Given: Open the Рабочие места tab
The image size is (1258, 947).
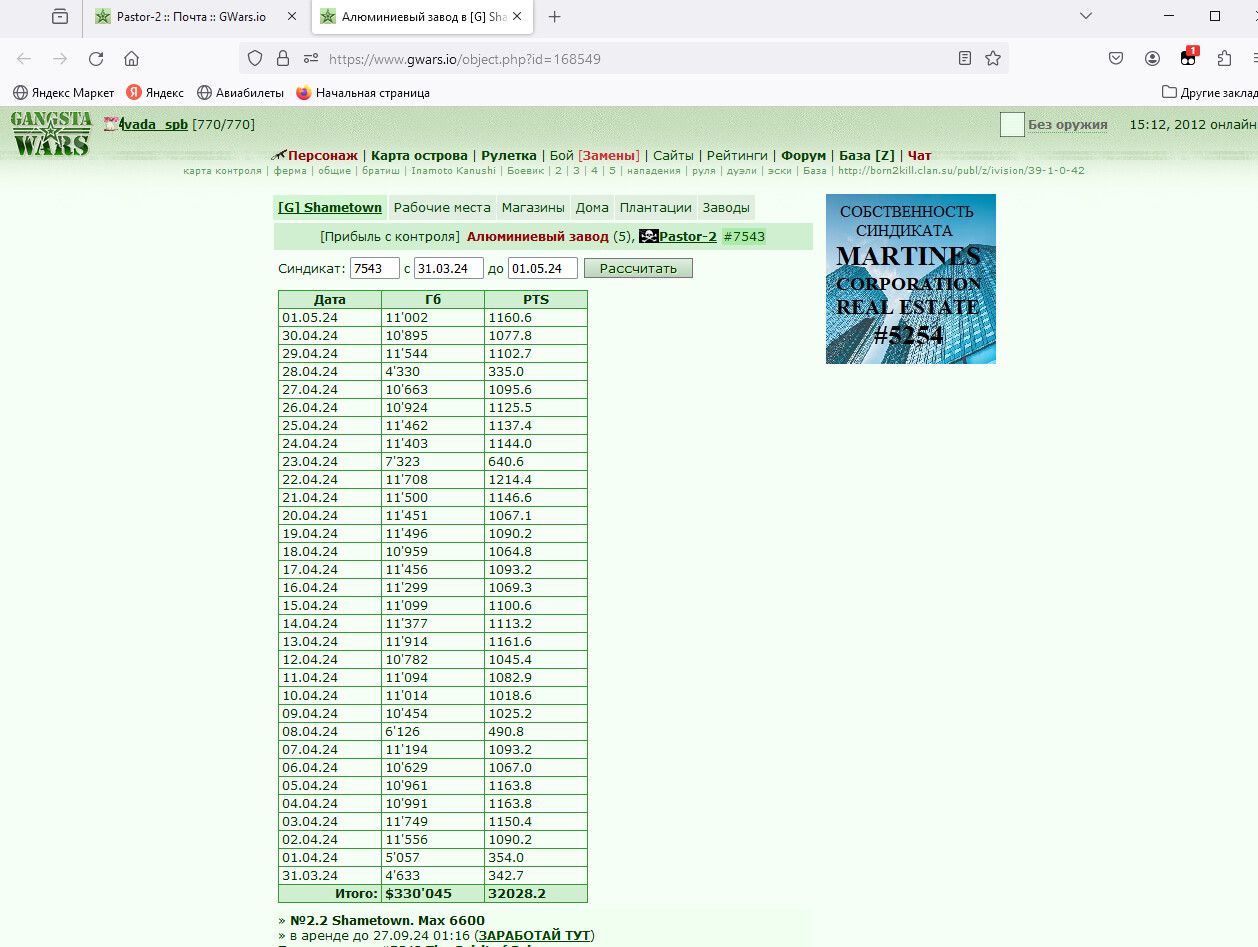Looking at the screenshot, I should (x=442, y=207).
